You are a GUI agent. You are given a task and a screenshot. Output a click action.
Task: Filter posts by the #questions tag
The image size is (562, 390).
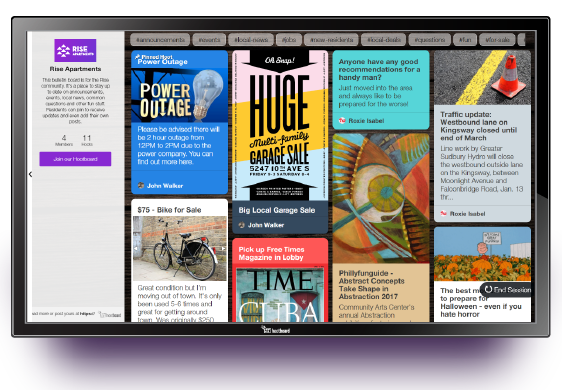point(429,40)
